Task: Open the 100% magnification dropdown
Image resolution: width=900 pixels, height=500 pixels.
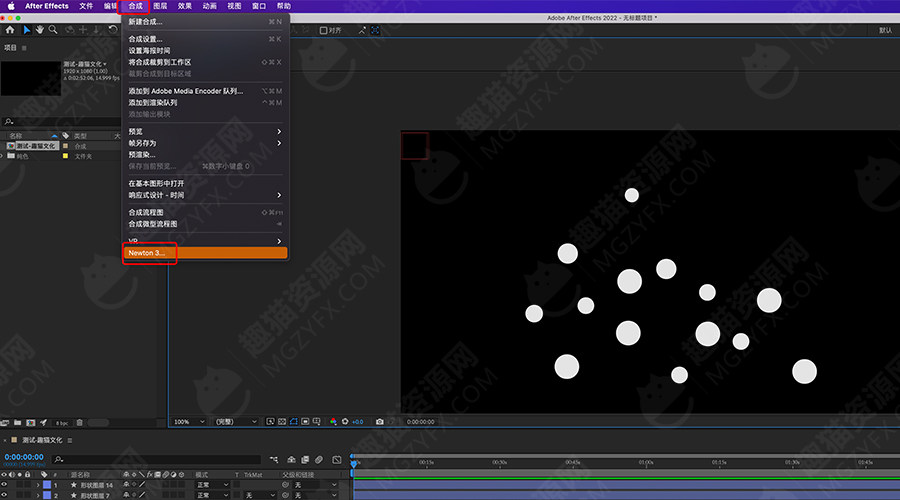Action: 189,421
